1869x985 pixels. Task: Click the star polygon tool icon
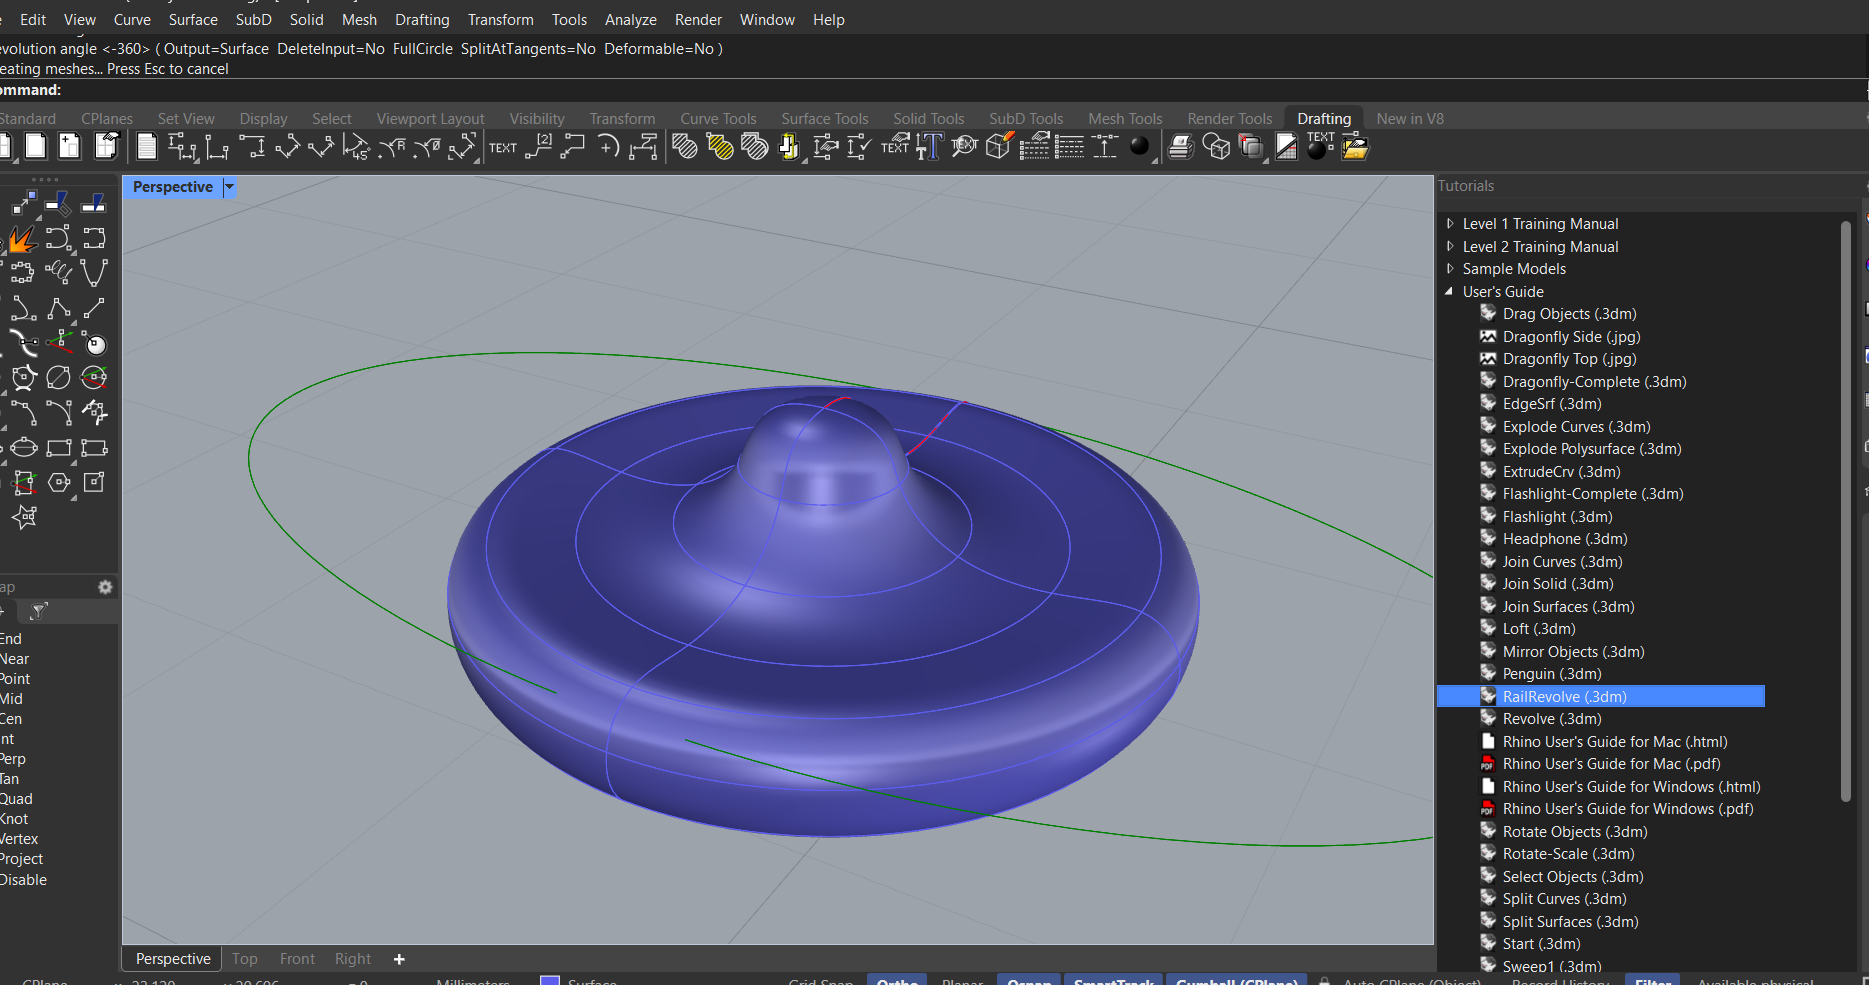tap(24, 517)
